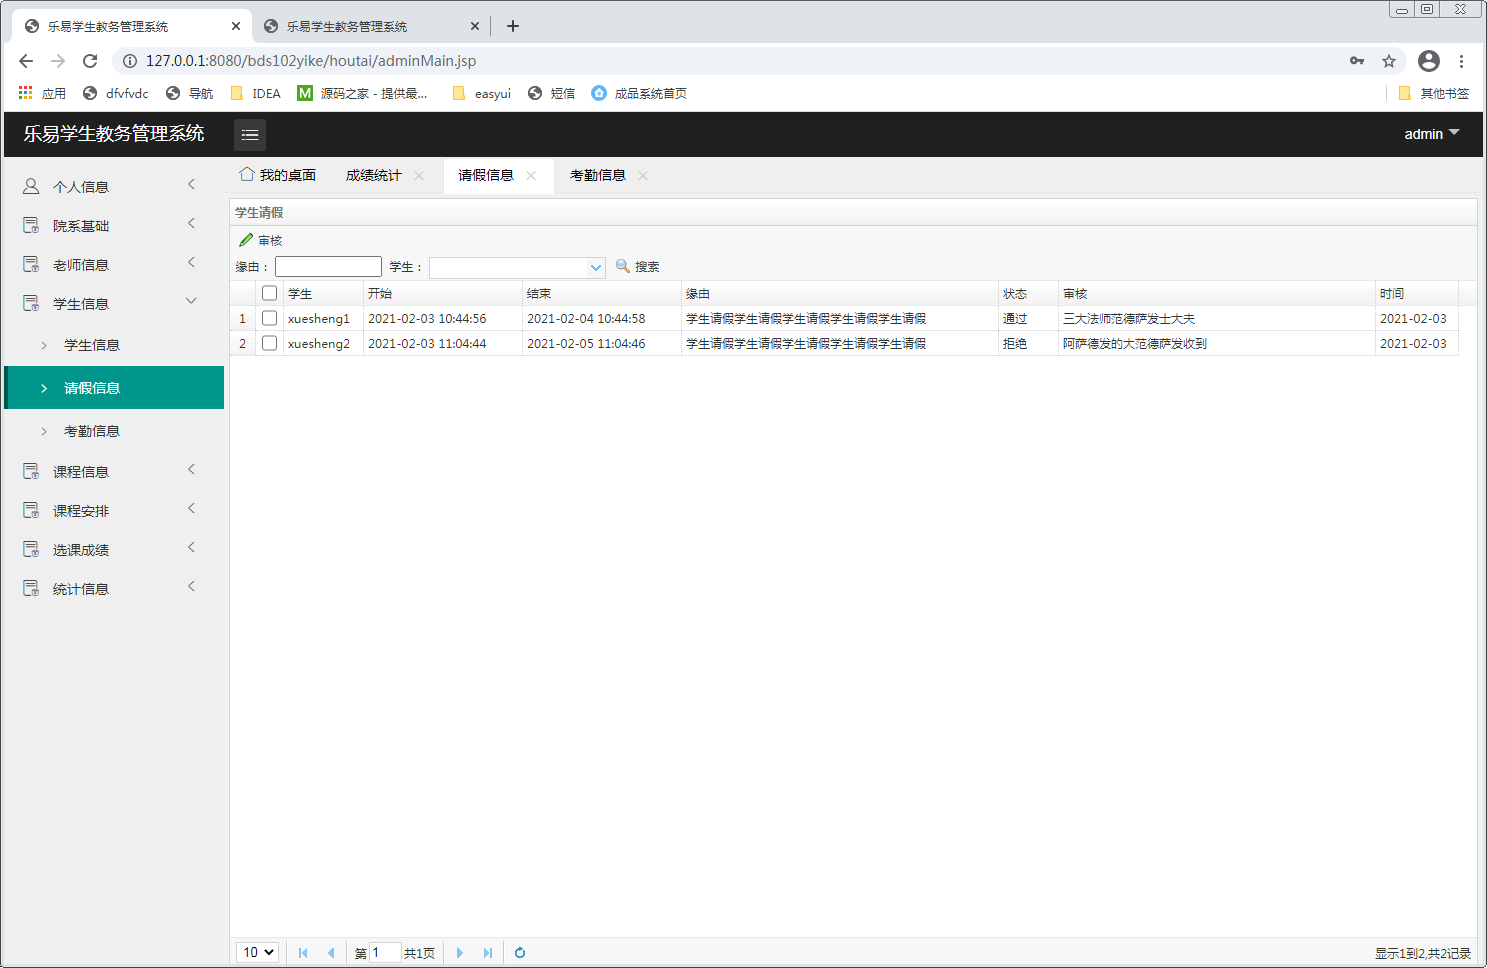Open the 选课成绩 sidebar menu

(114, 549)
